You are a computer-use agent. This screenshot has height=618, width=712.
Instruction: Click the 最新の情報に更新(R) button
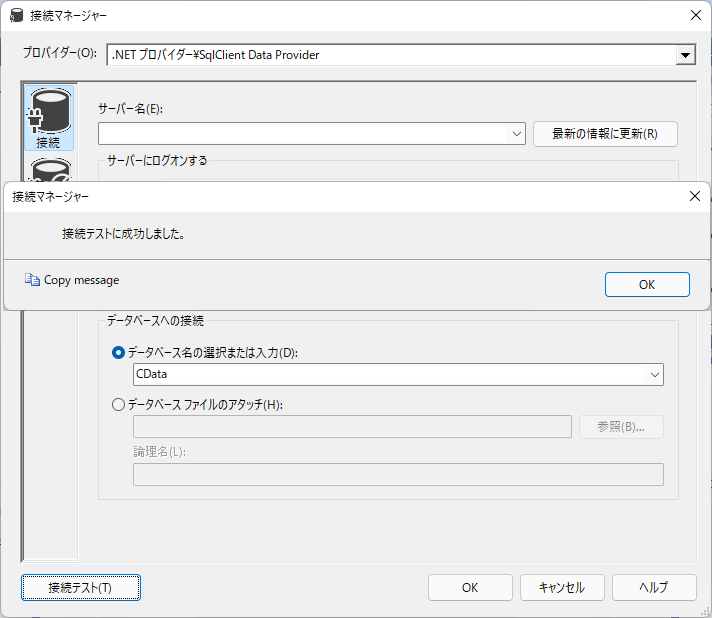pos(605,134)
